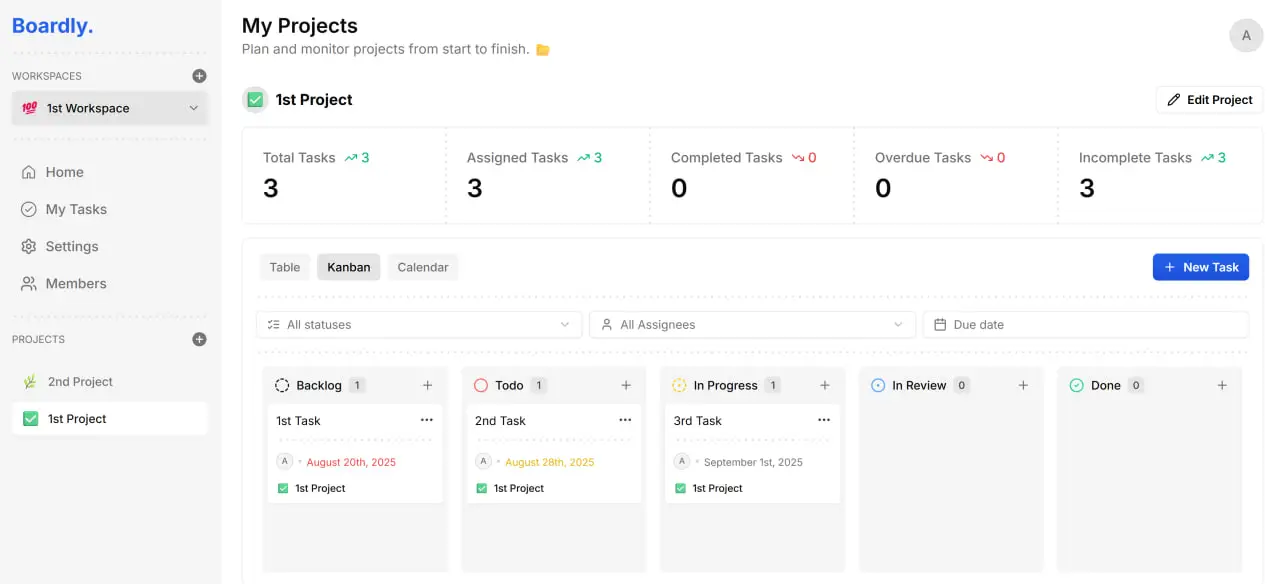Image resolution: width=1280 pixels, height=584 pixels.
Task: Open the 1st Task three-dot menu
Action: point(427,420)
